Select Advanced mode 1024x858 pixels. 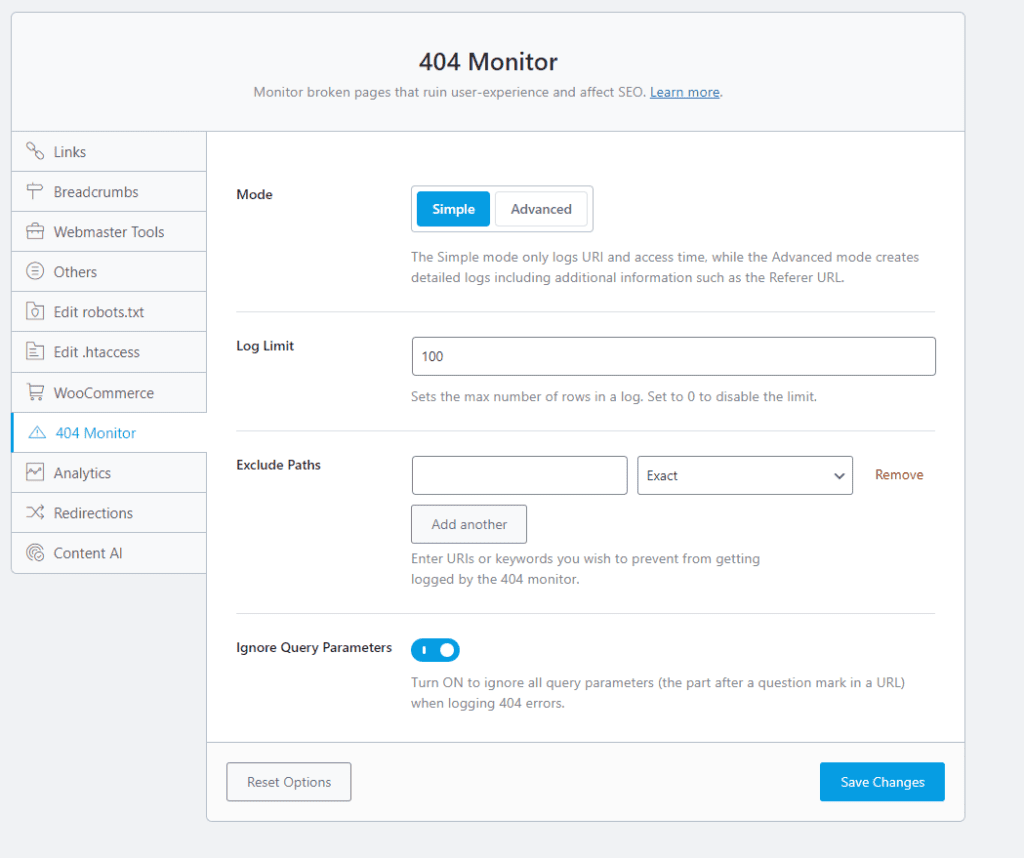pos(541,209)
